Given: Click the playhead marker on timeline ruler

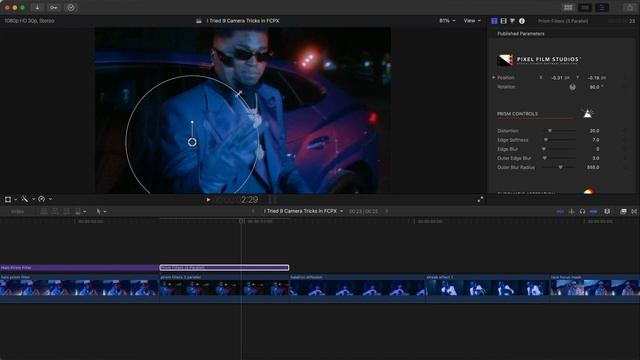Looking at the screenshot, I should [241, 221].
